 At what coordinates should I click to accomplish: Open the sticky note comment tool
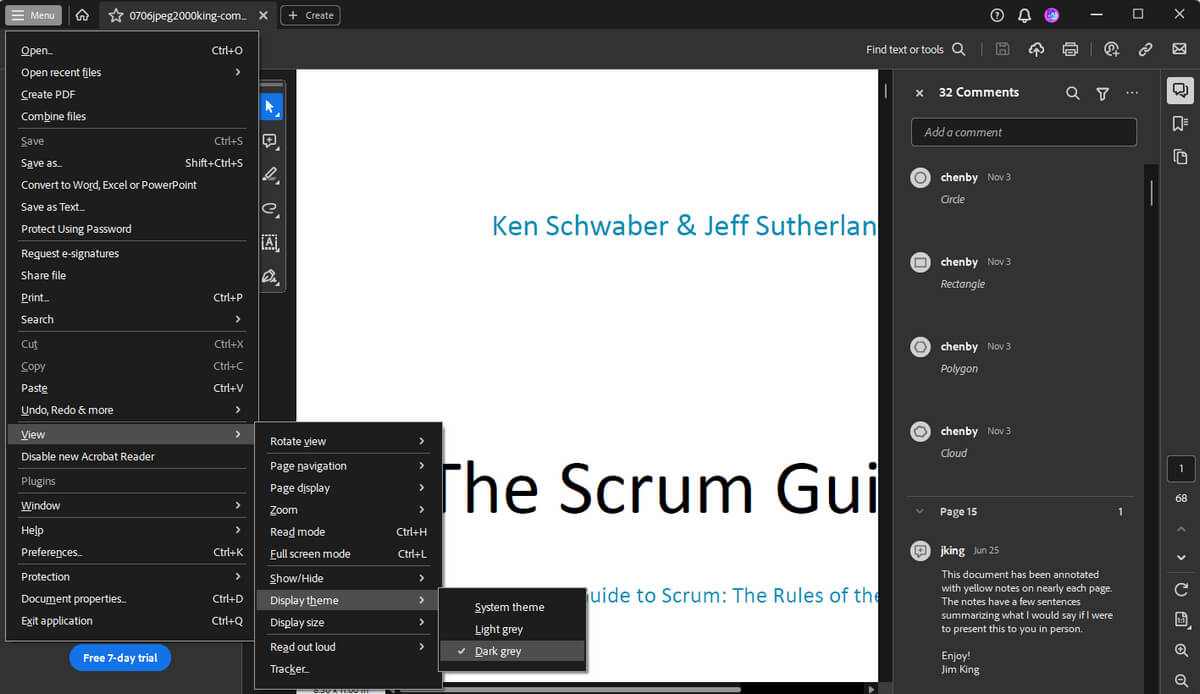tap(271, 141)
